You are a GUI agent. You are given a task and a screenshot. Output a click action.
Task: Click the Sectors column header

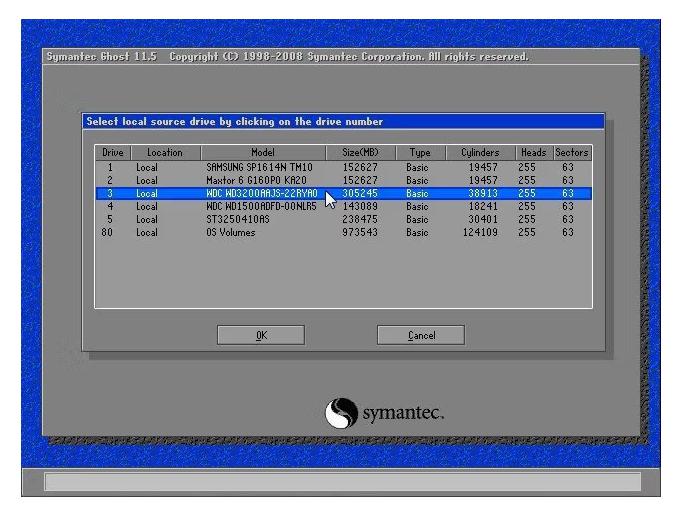pyautogui.click(x=572, y=152)
